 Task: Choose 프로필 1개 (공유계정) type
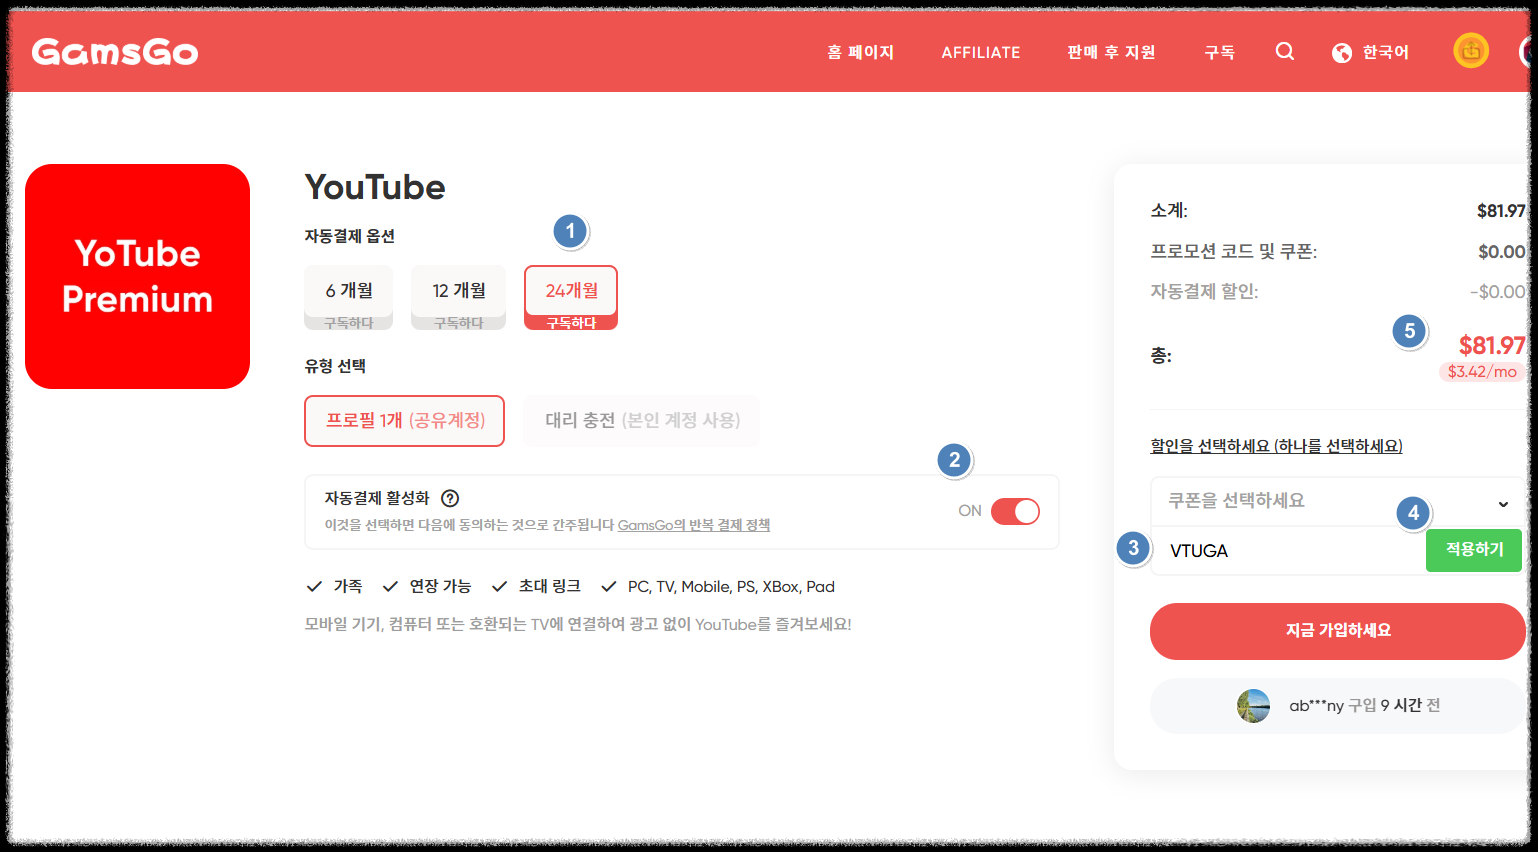click(405, 421)
